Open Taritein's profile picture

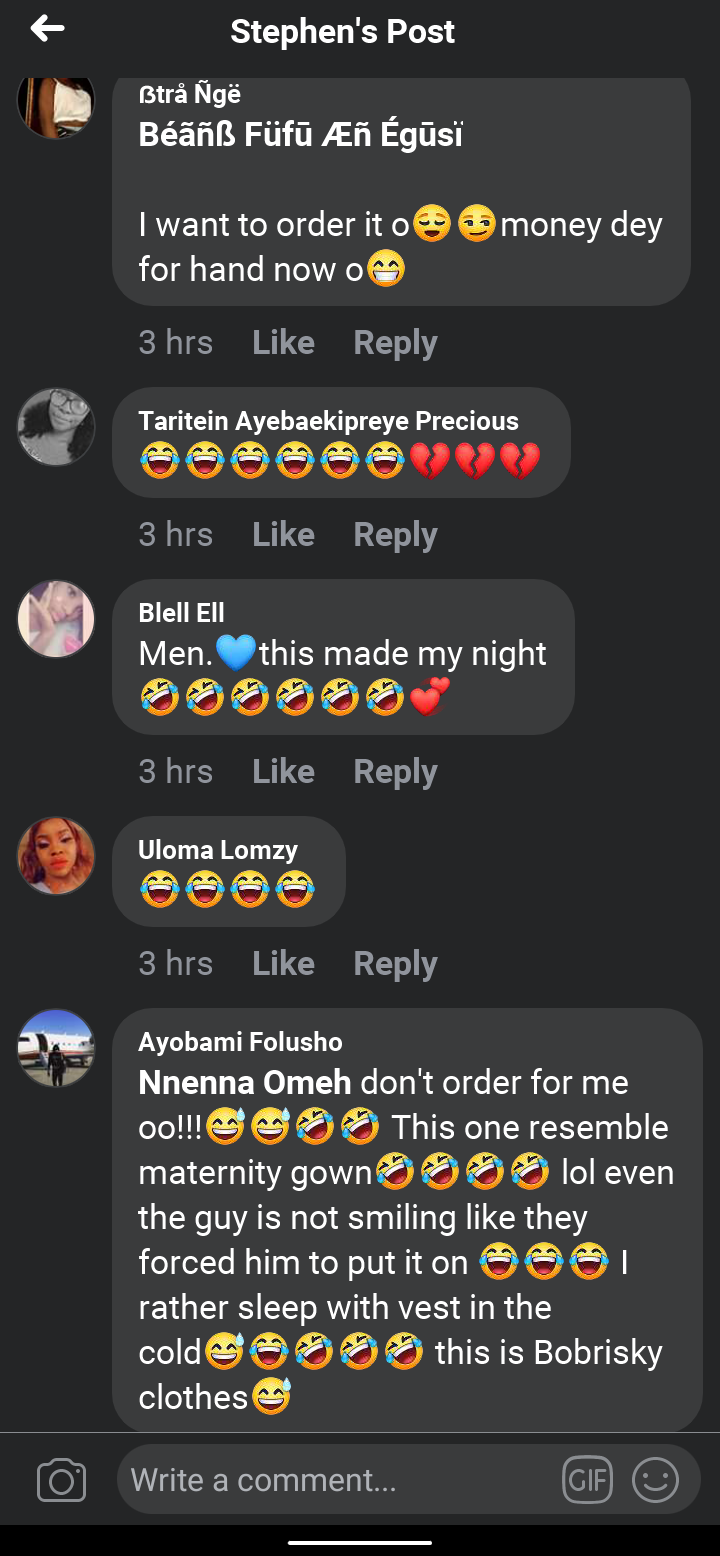(56, 427)
